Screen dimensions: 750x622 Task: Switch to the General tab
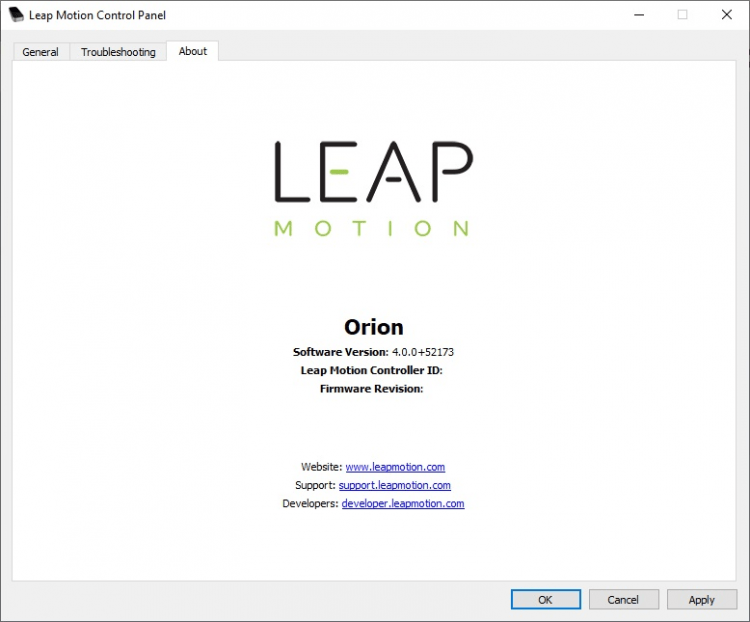click(x=41, y=52)
